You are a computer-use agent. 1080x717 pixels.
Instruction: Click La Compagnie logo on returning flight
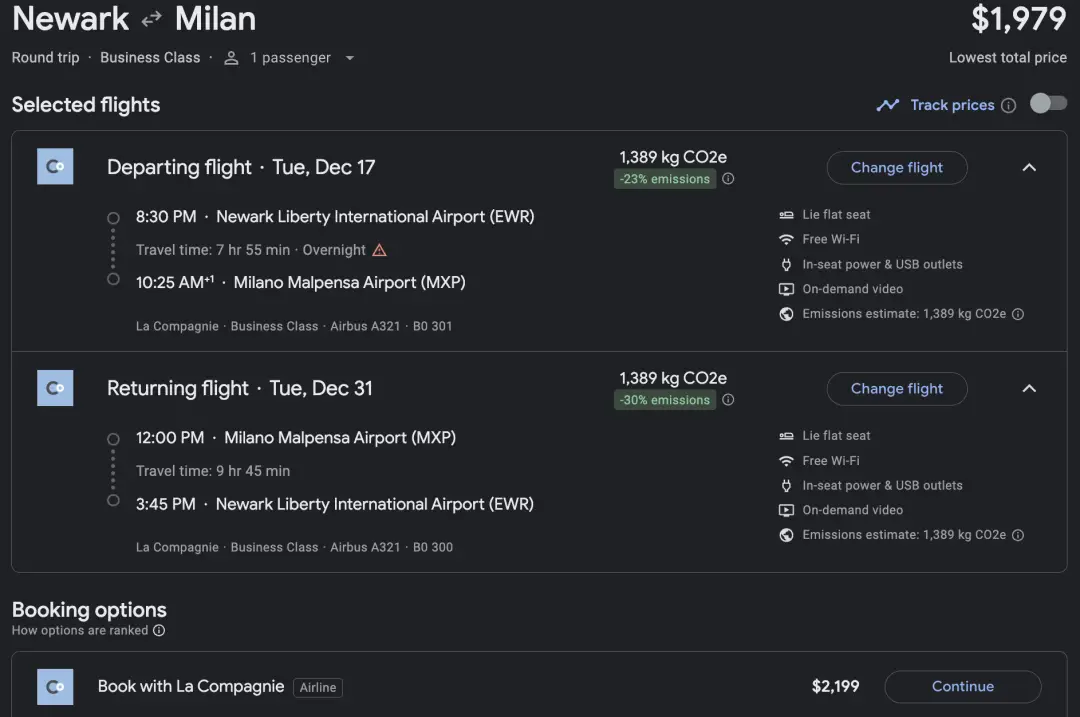[55, 388]
